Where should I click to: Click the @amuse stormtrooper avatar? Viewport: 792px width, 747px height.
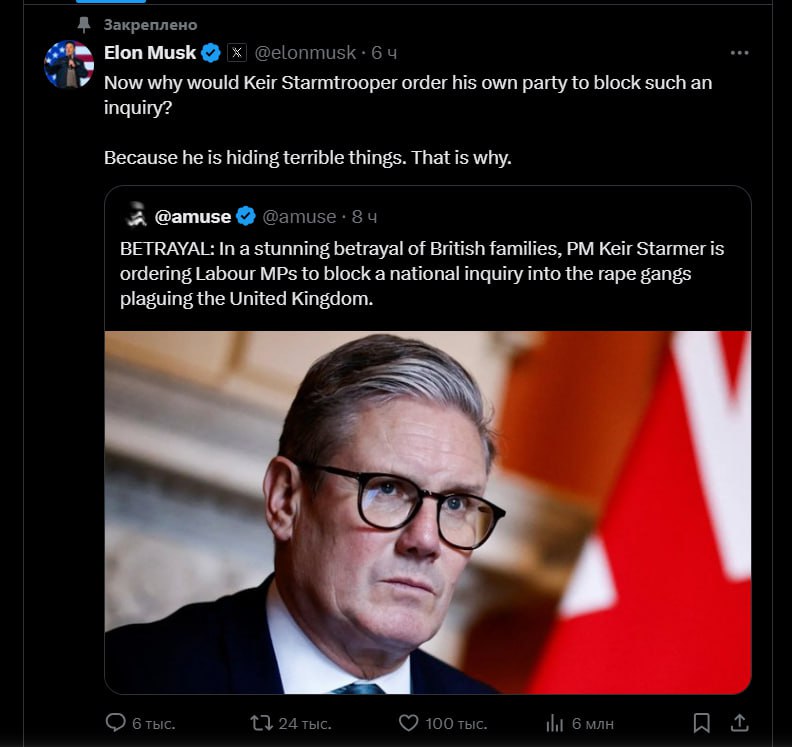point(135,216)
